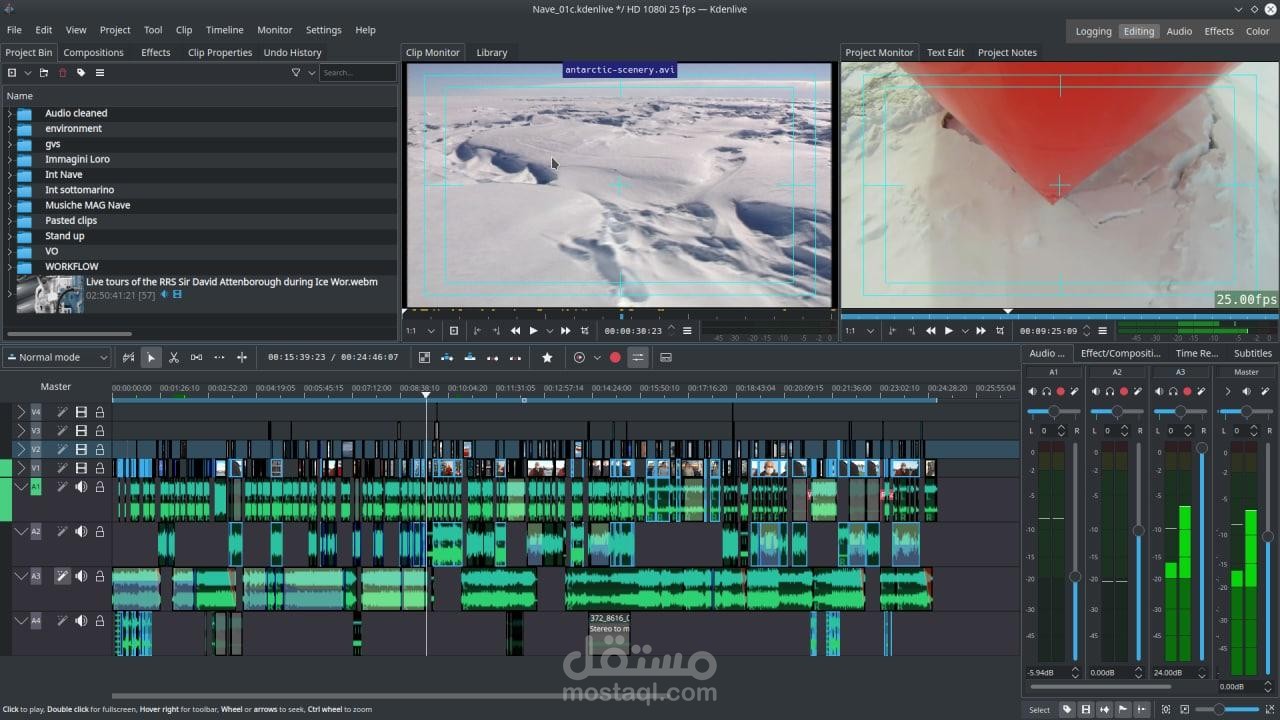Switch to the Audio workspace layout
This screenshot has width=1280, height=720.
1179,31
